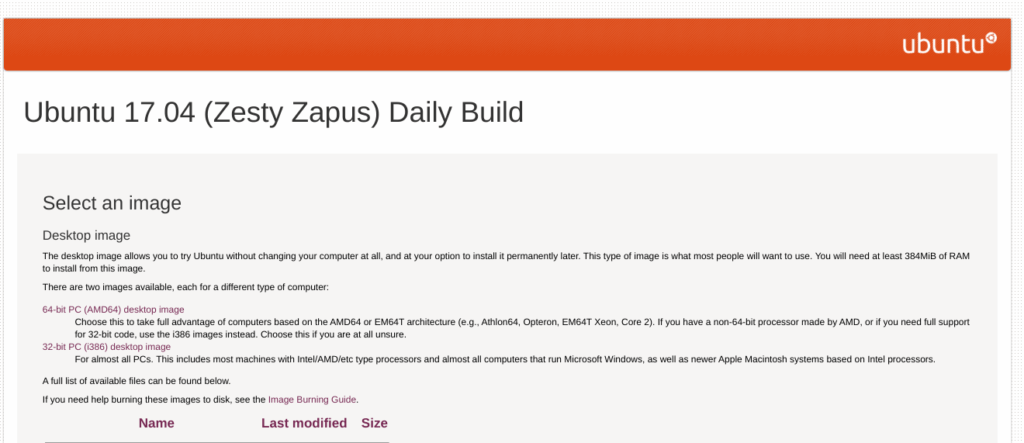
Task: Click the orange header banner
Action: [x=507, y=44]
